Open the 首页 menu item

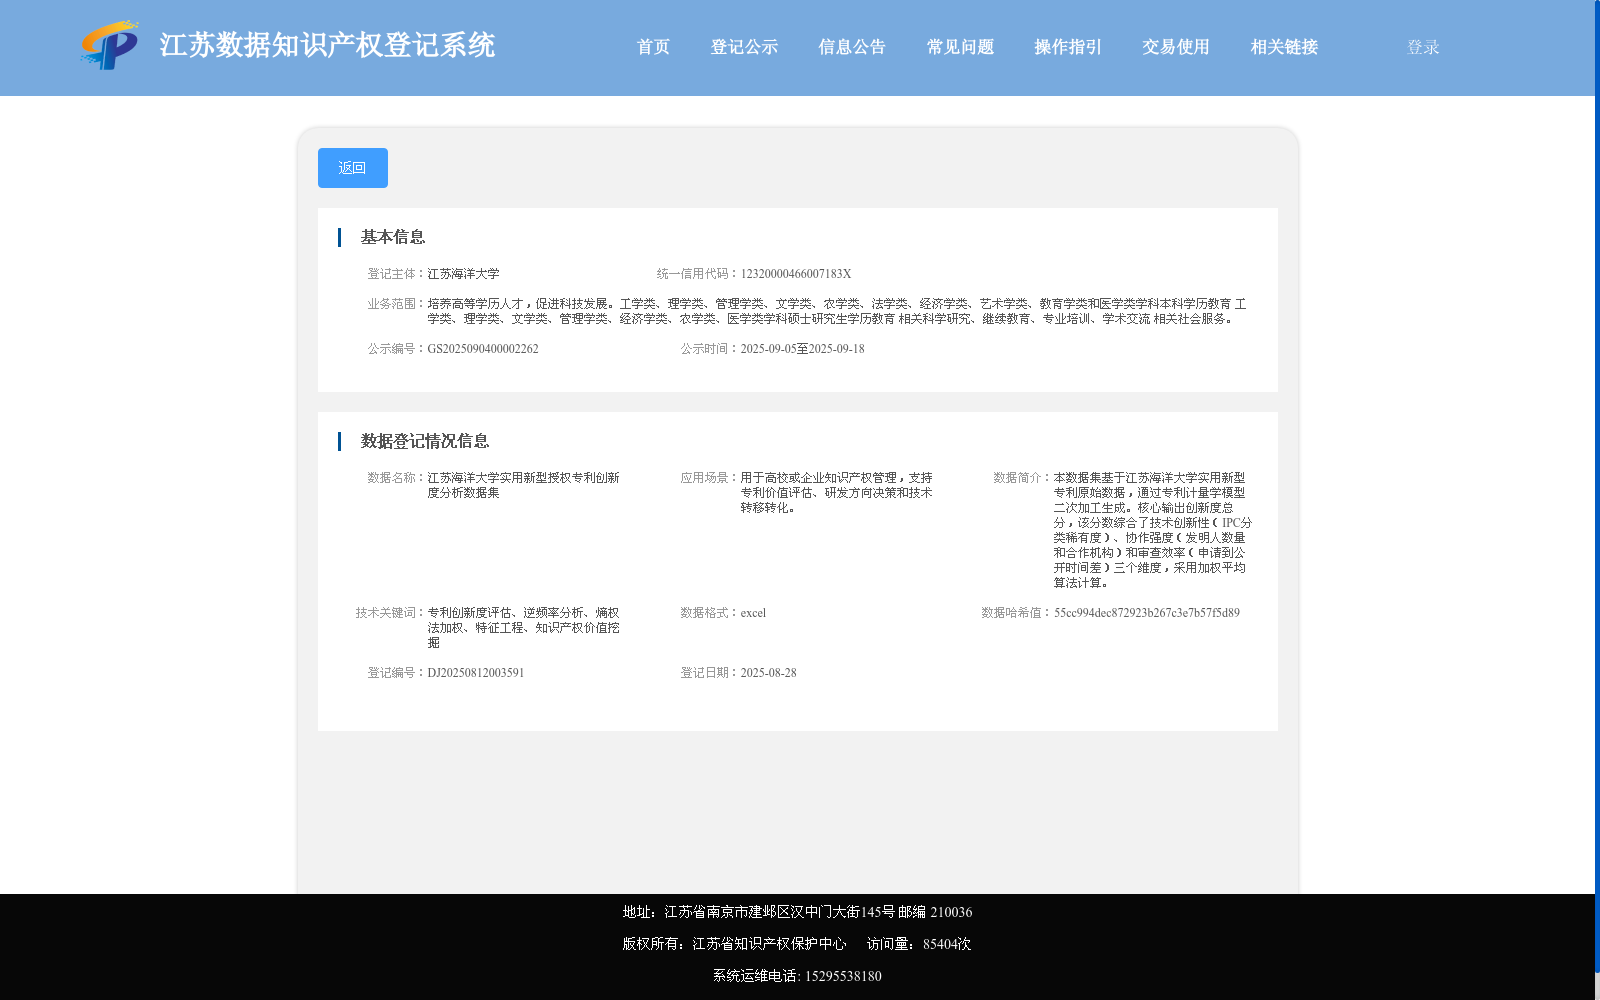click(654, 47)
